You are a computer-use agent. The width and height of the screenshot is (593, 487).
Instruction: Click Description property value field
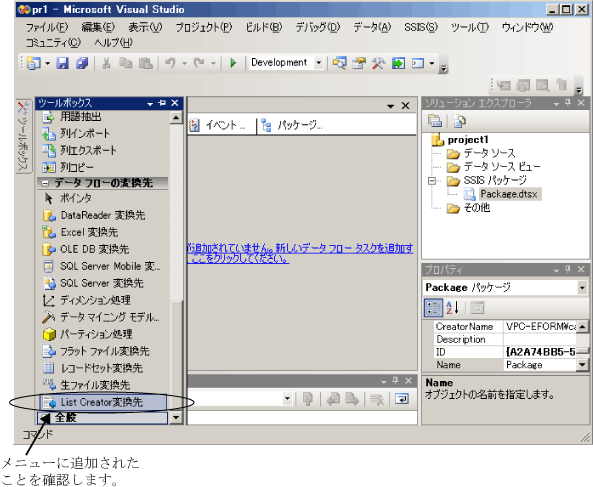540,339
